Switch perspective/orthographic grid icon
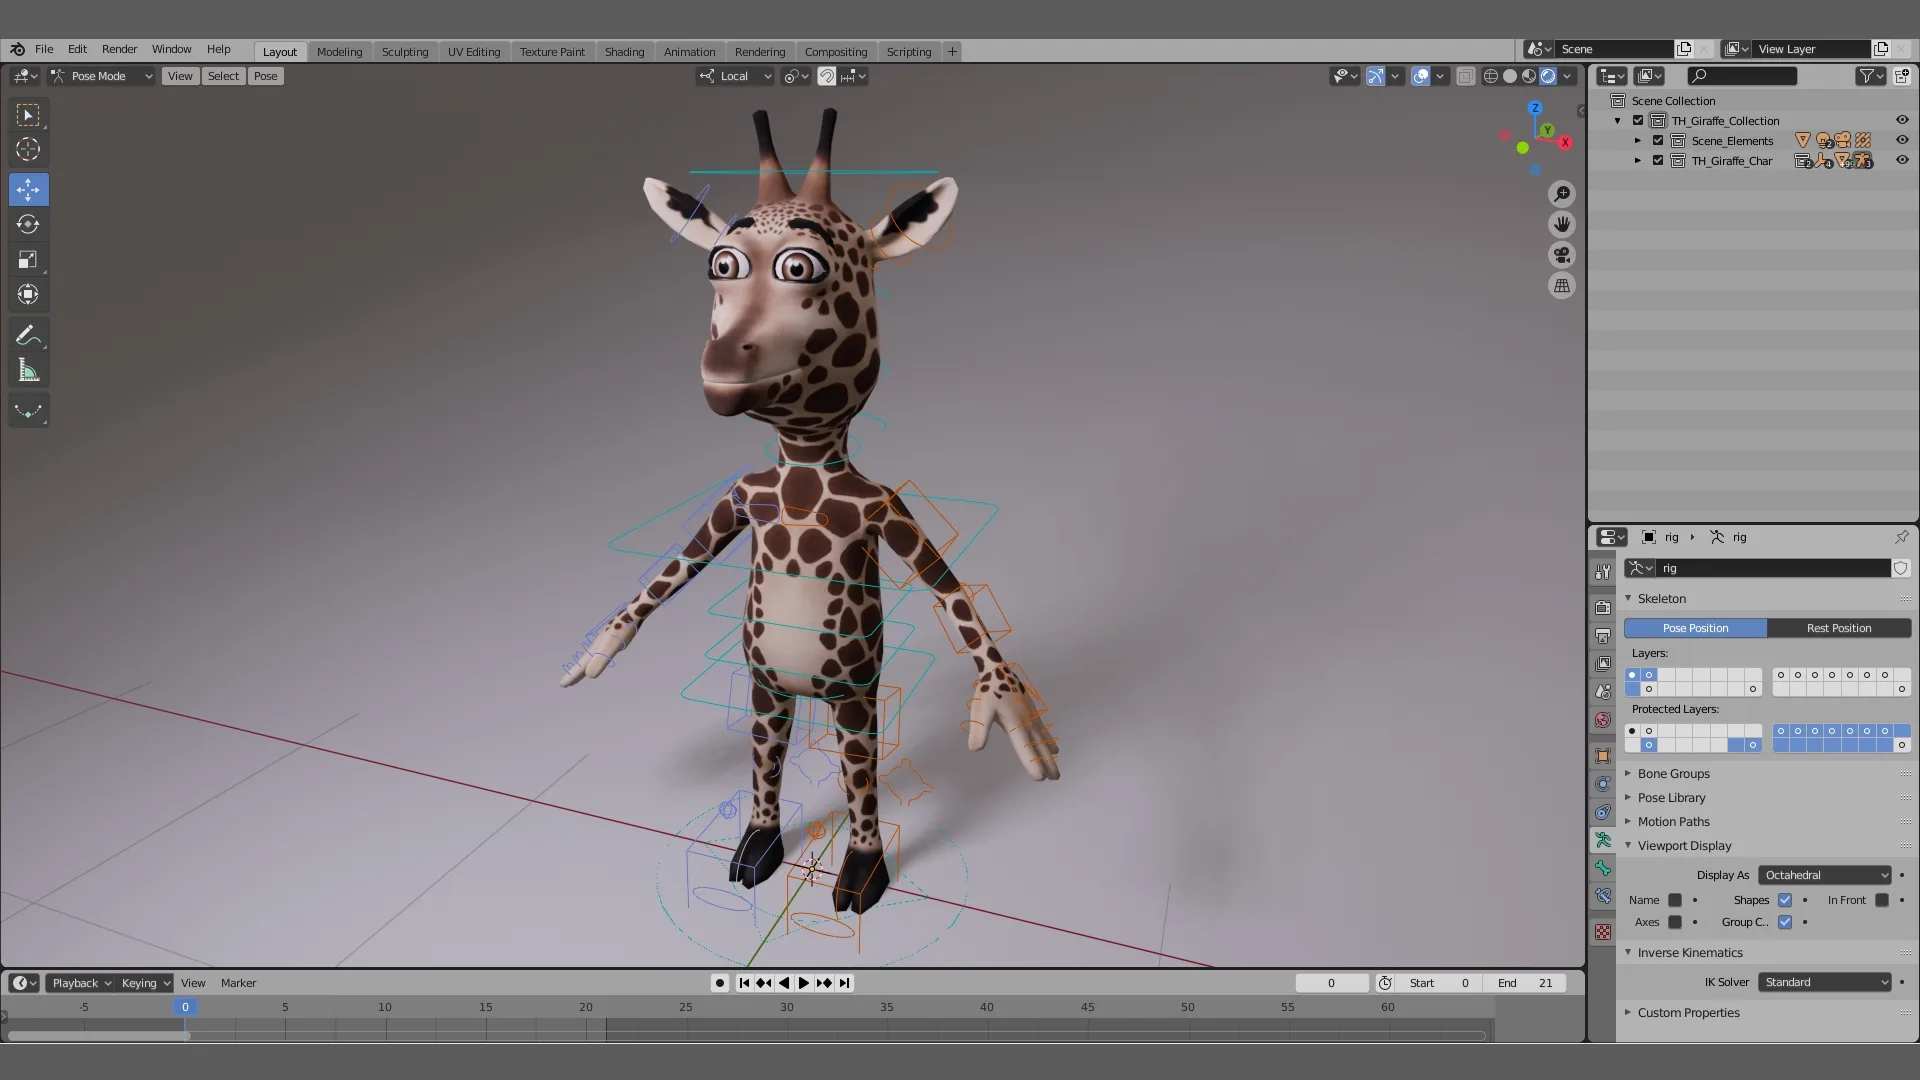Screen dimensions: 1920x1080 coord(1561,286)
